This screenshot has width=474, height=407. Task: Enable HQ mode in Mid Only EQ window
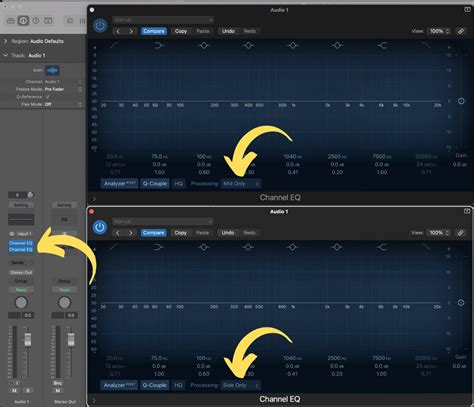tap(179, 183)
